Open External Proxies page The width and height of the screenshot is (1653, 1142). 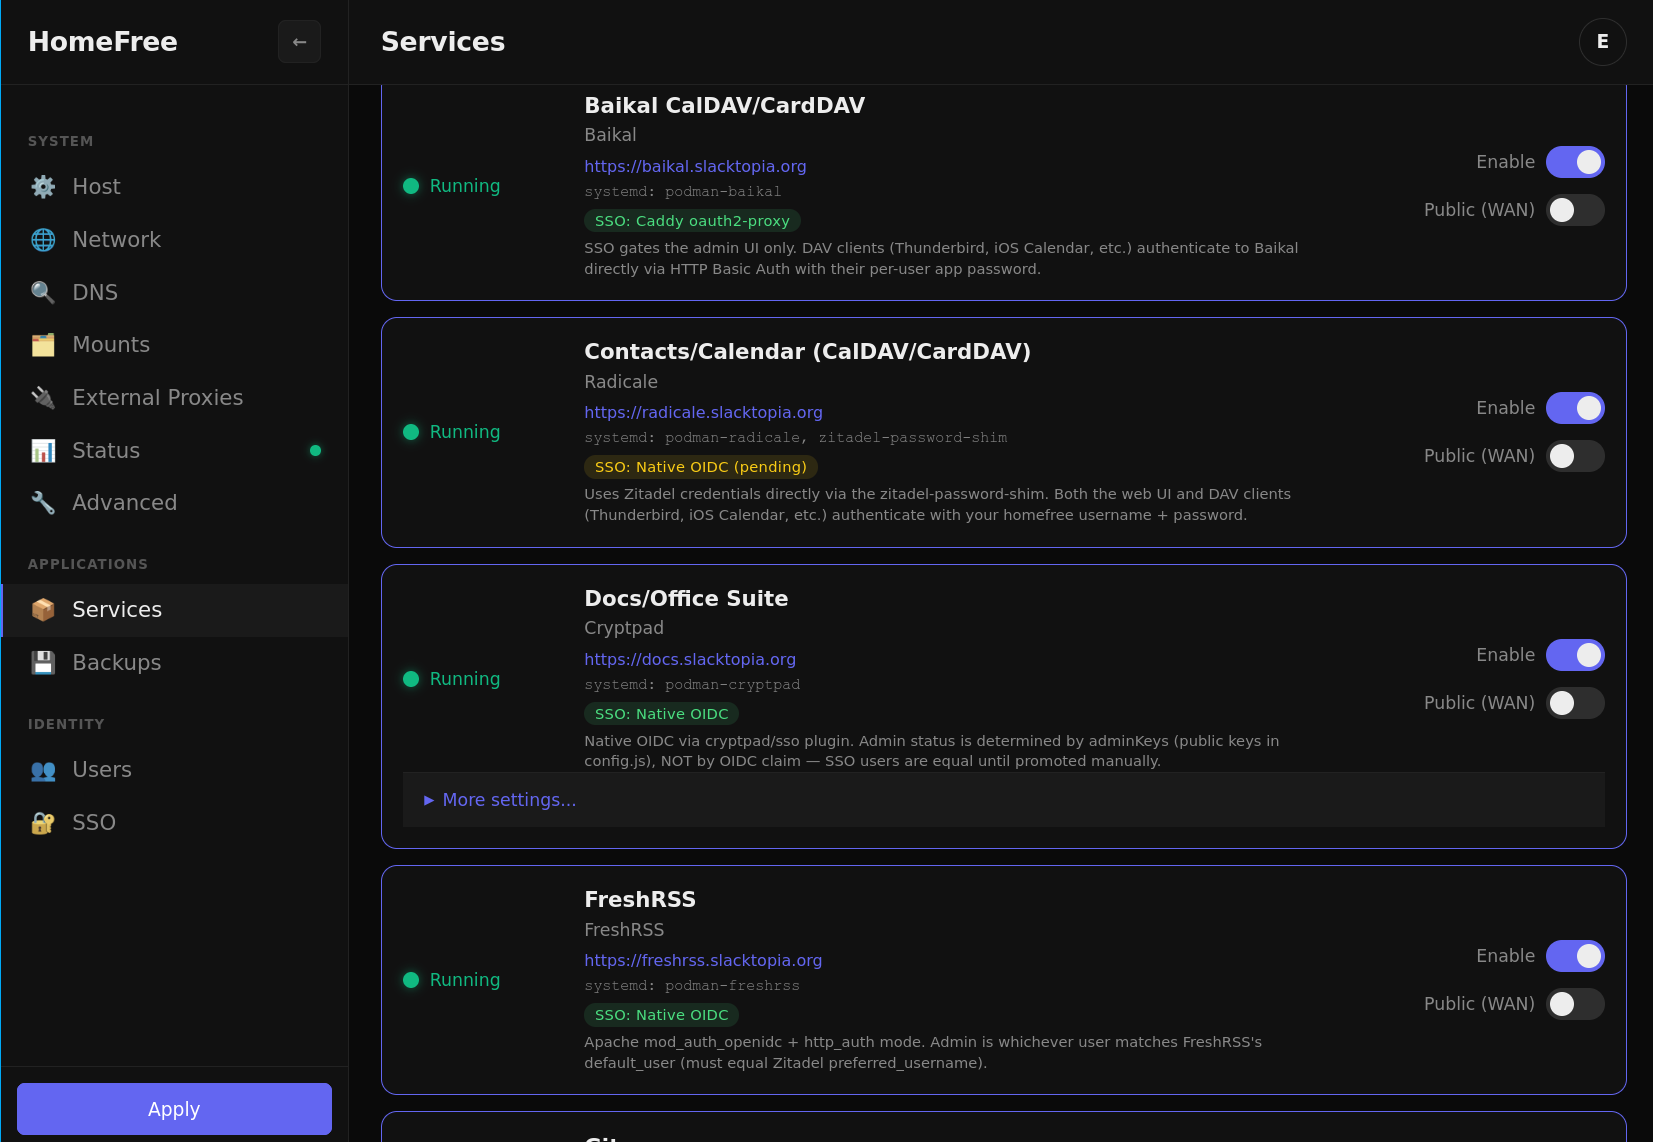coord(175,398)
